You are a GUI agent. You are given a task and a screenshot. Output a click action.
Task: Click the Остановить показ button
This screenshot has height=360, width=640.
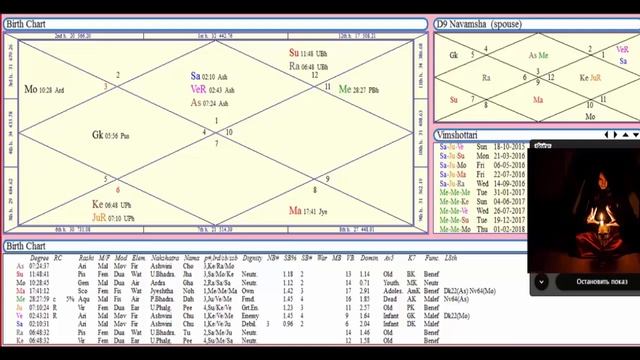pyautogui.click(x=601, y=282)
